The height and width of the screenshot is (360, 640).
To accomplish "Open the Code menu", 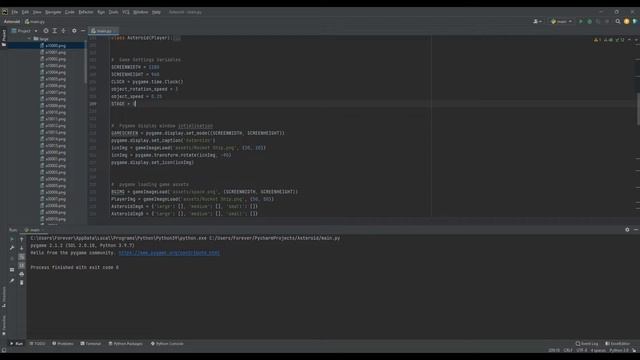I will [x=70, y=12].
